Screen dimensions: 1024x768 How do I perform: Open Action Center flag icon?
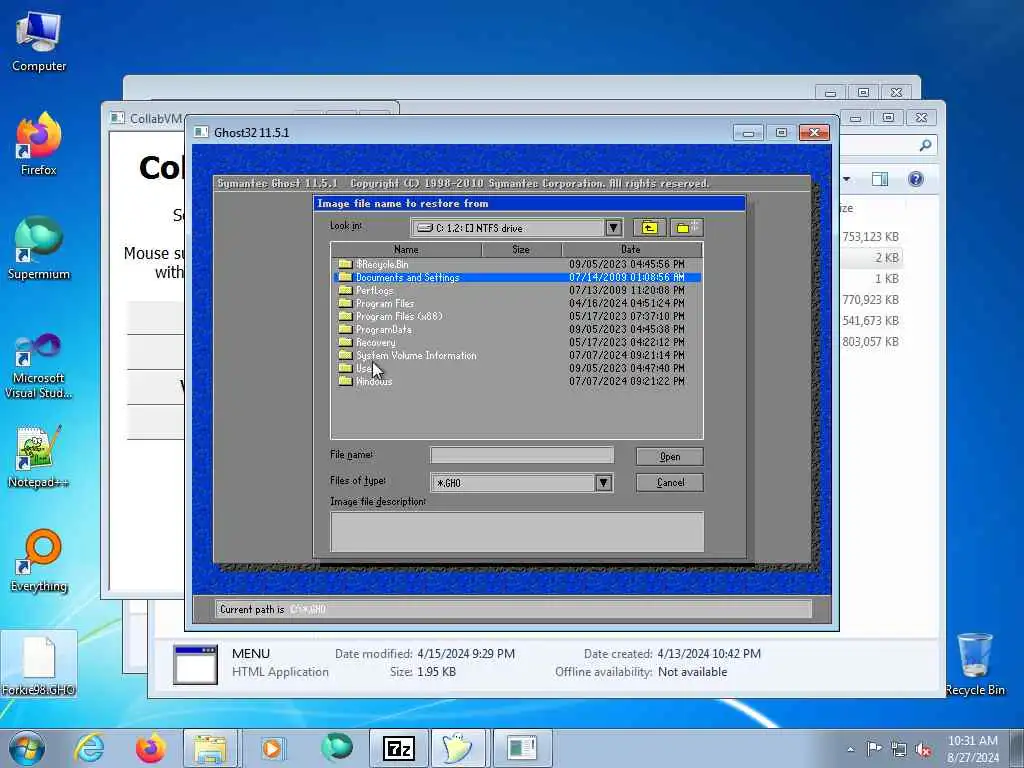click(x=874, y=749)
